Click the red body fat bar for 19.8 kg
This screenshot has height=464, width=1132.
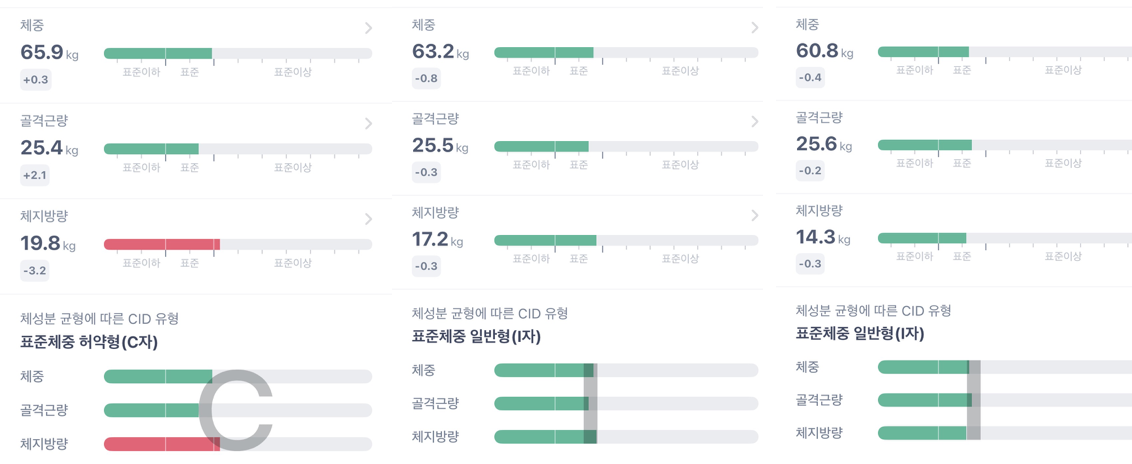pos(162,245)
